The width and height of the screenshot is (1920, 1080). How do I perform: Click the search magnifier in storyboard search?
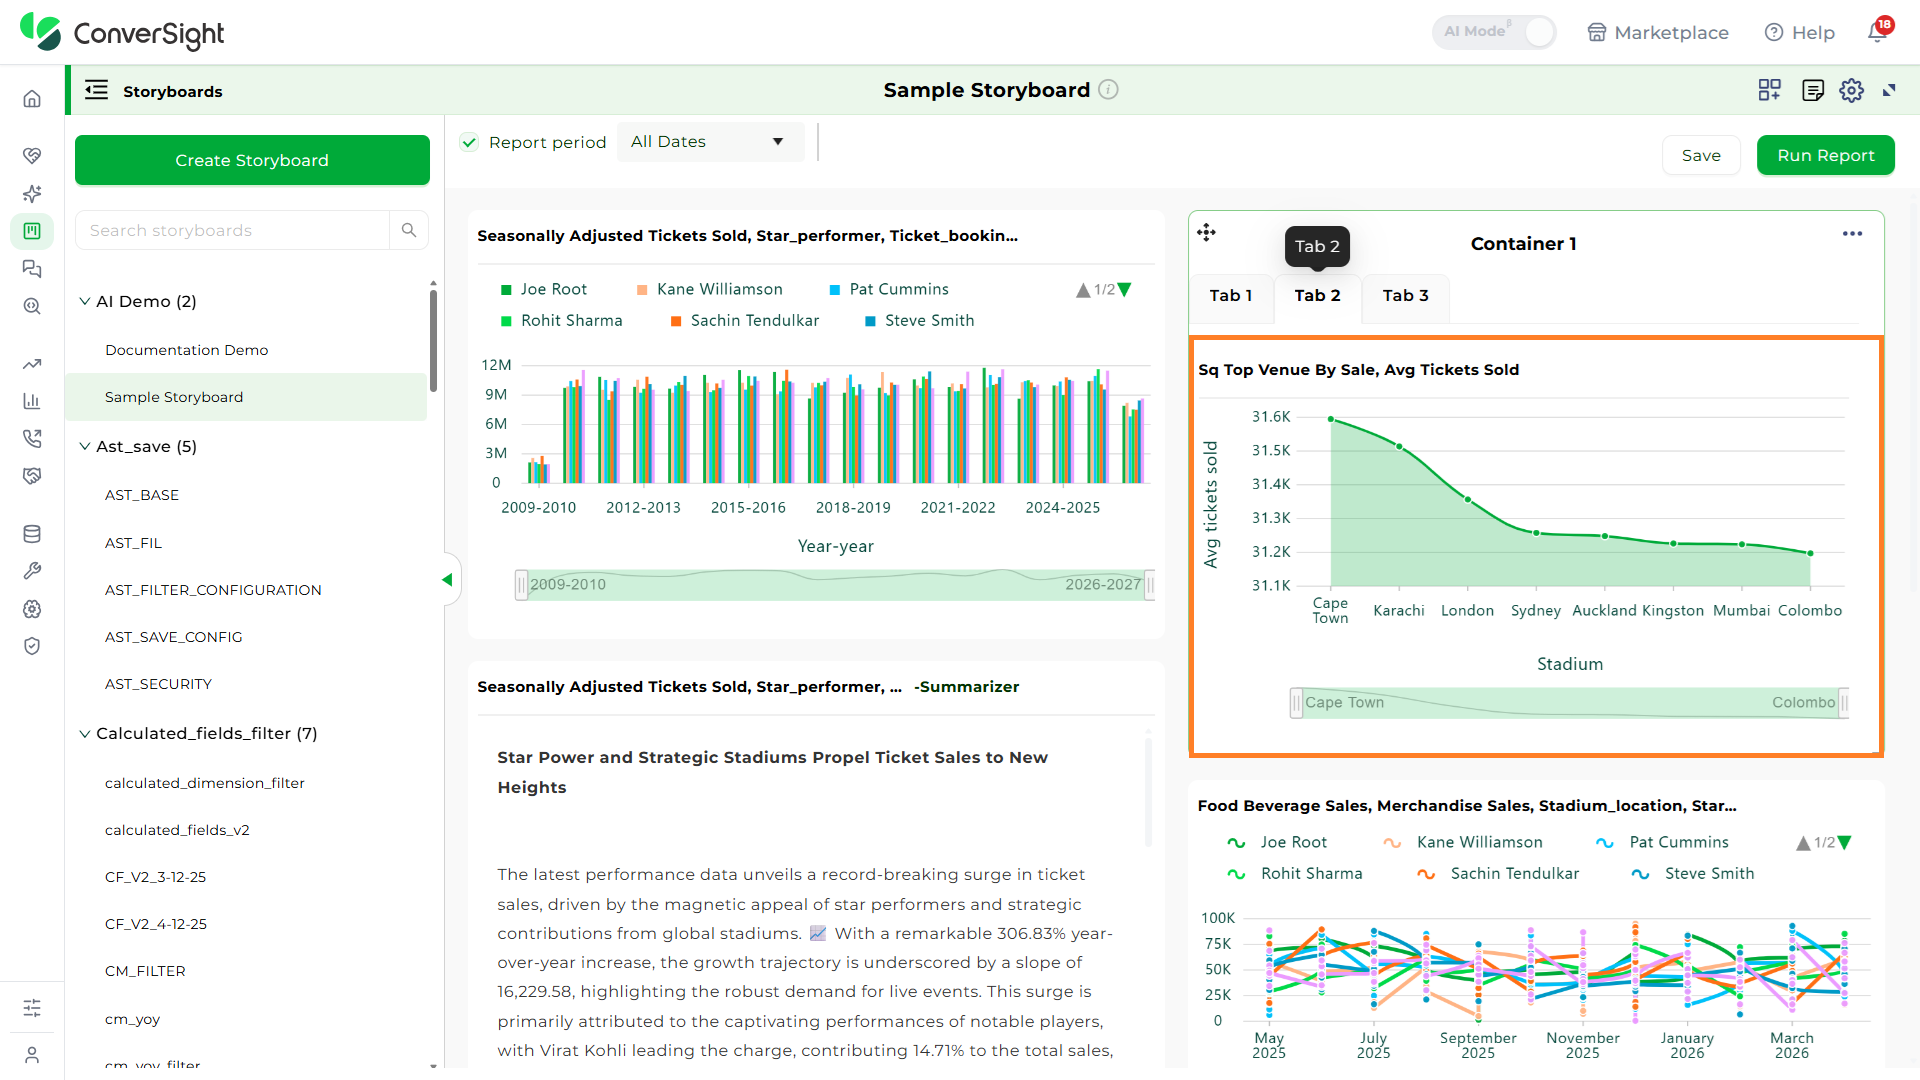(x=409, y=230)
